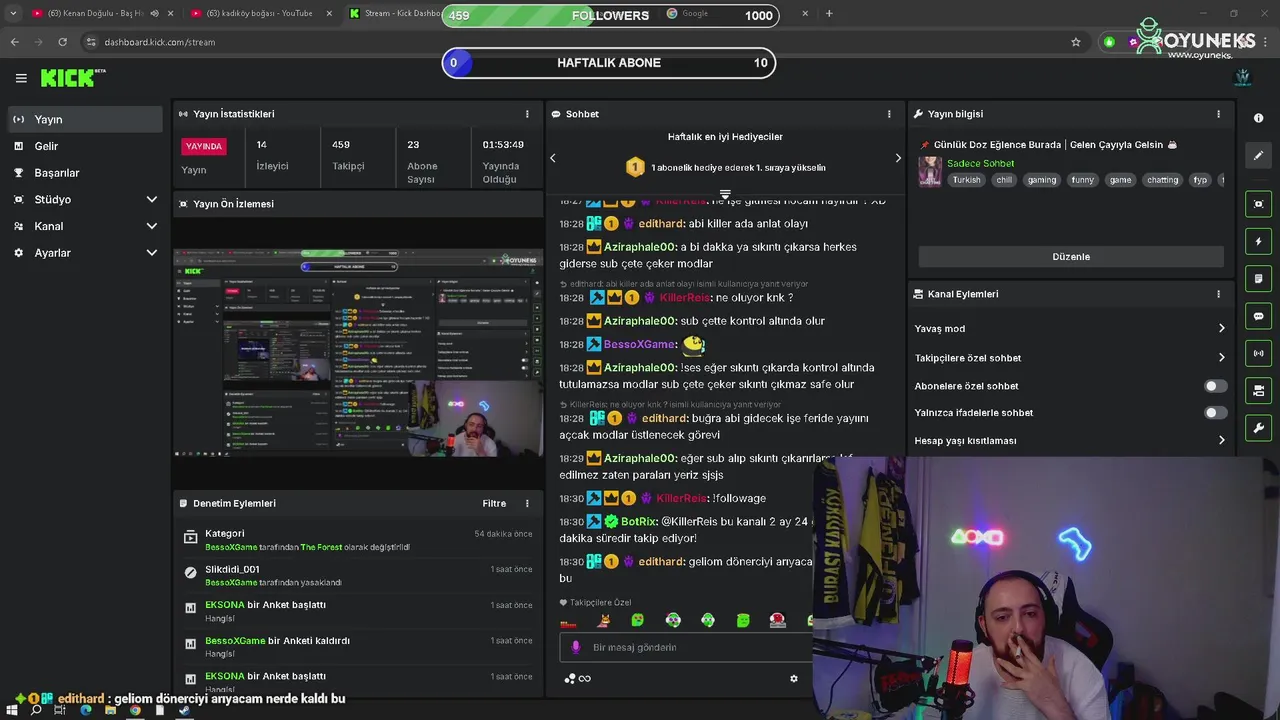Show next gifter banner with right arrow

click(897, 158)
